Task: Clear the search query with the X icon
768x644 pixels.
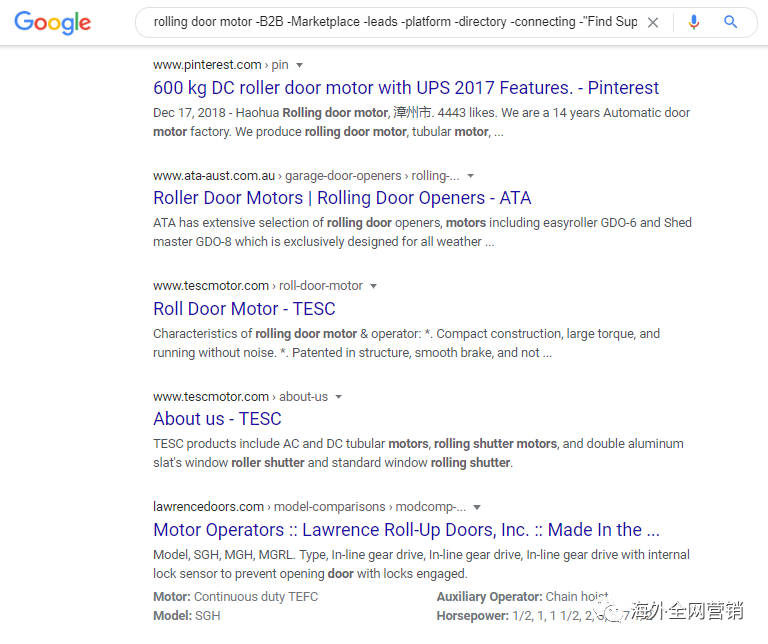Action: 652,23
